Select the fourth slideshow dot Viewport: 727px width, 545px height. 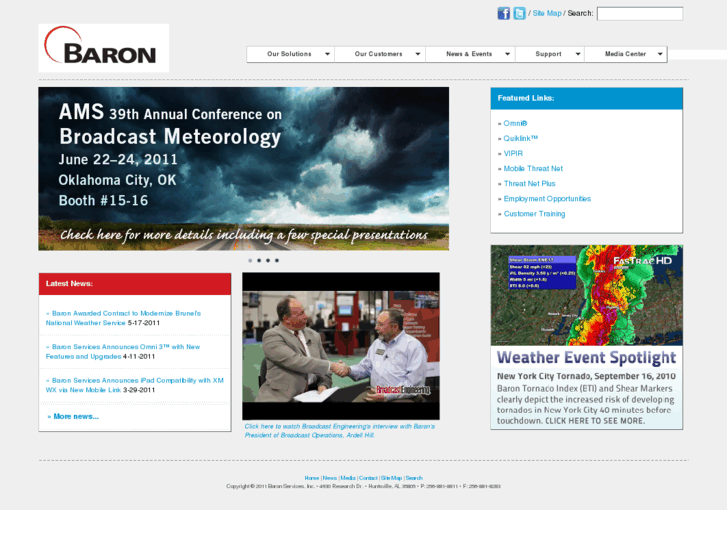277,261
